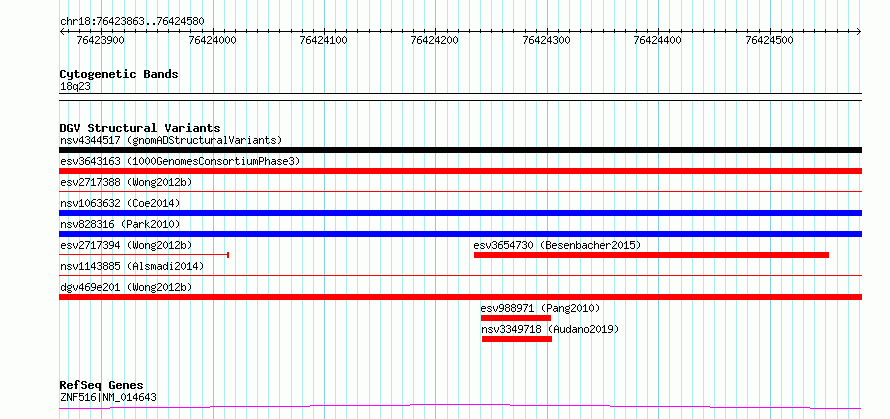Click esv2717394 (Wong2012b) label
Viewport: 890px width, 419px height.
126,245
